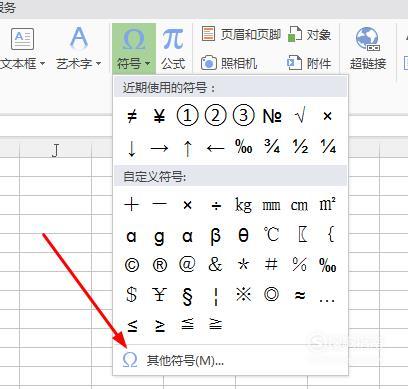The image size is (408, 389).
Task: Insert the ¦ broken bar symbol
Action: pos(216,296)
